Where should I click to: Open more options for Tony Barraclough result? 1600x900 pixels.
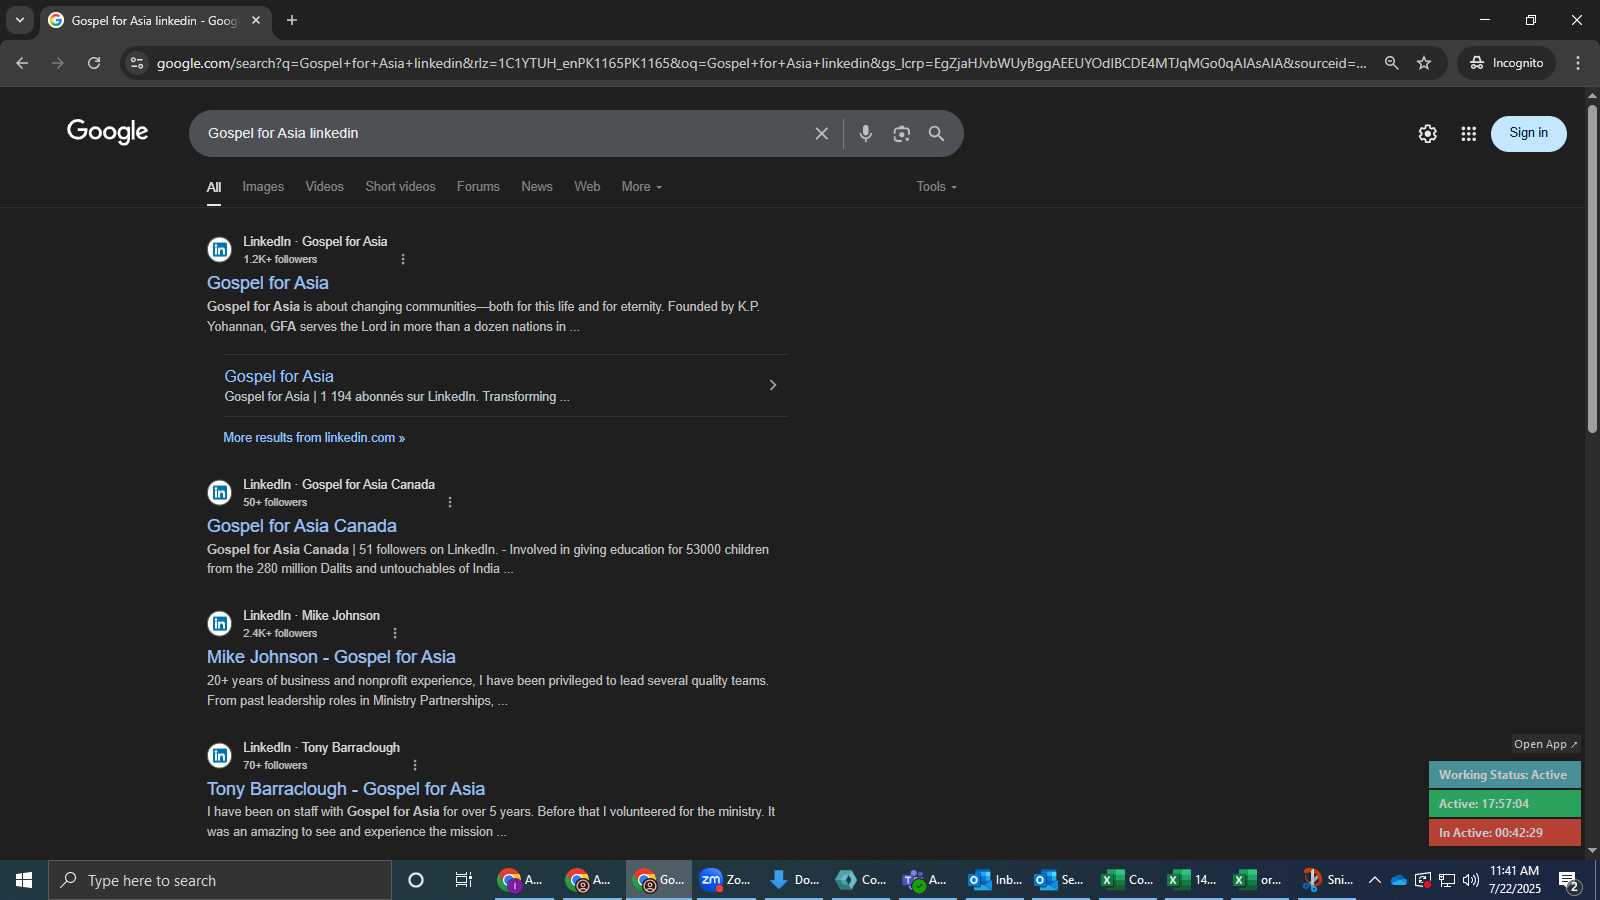(x=415, y=765)
